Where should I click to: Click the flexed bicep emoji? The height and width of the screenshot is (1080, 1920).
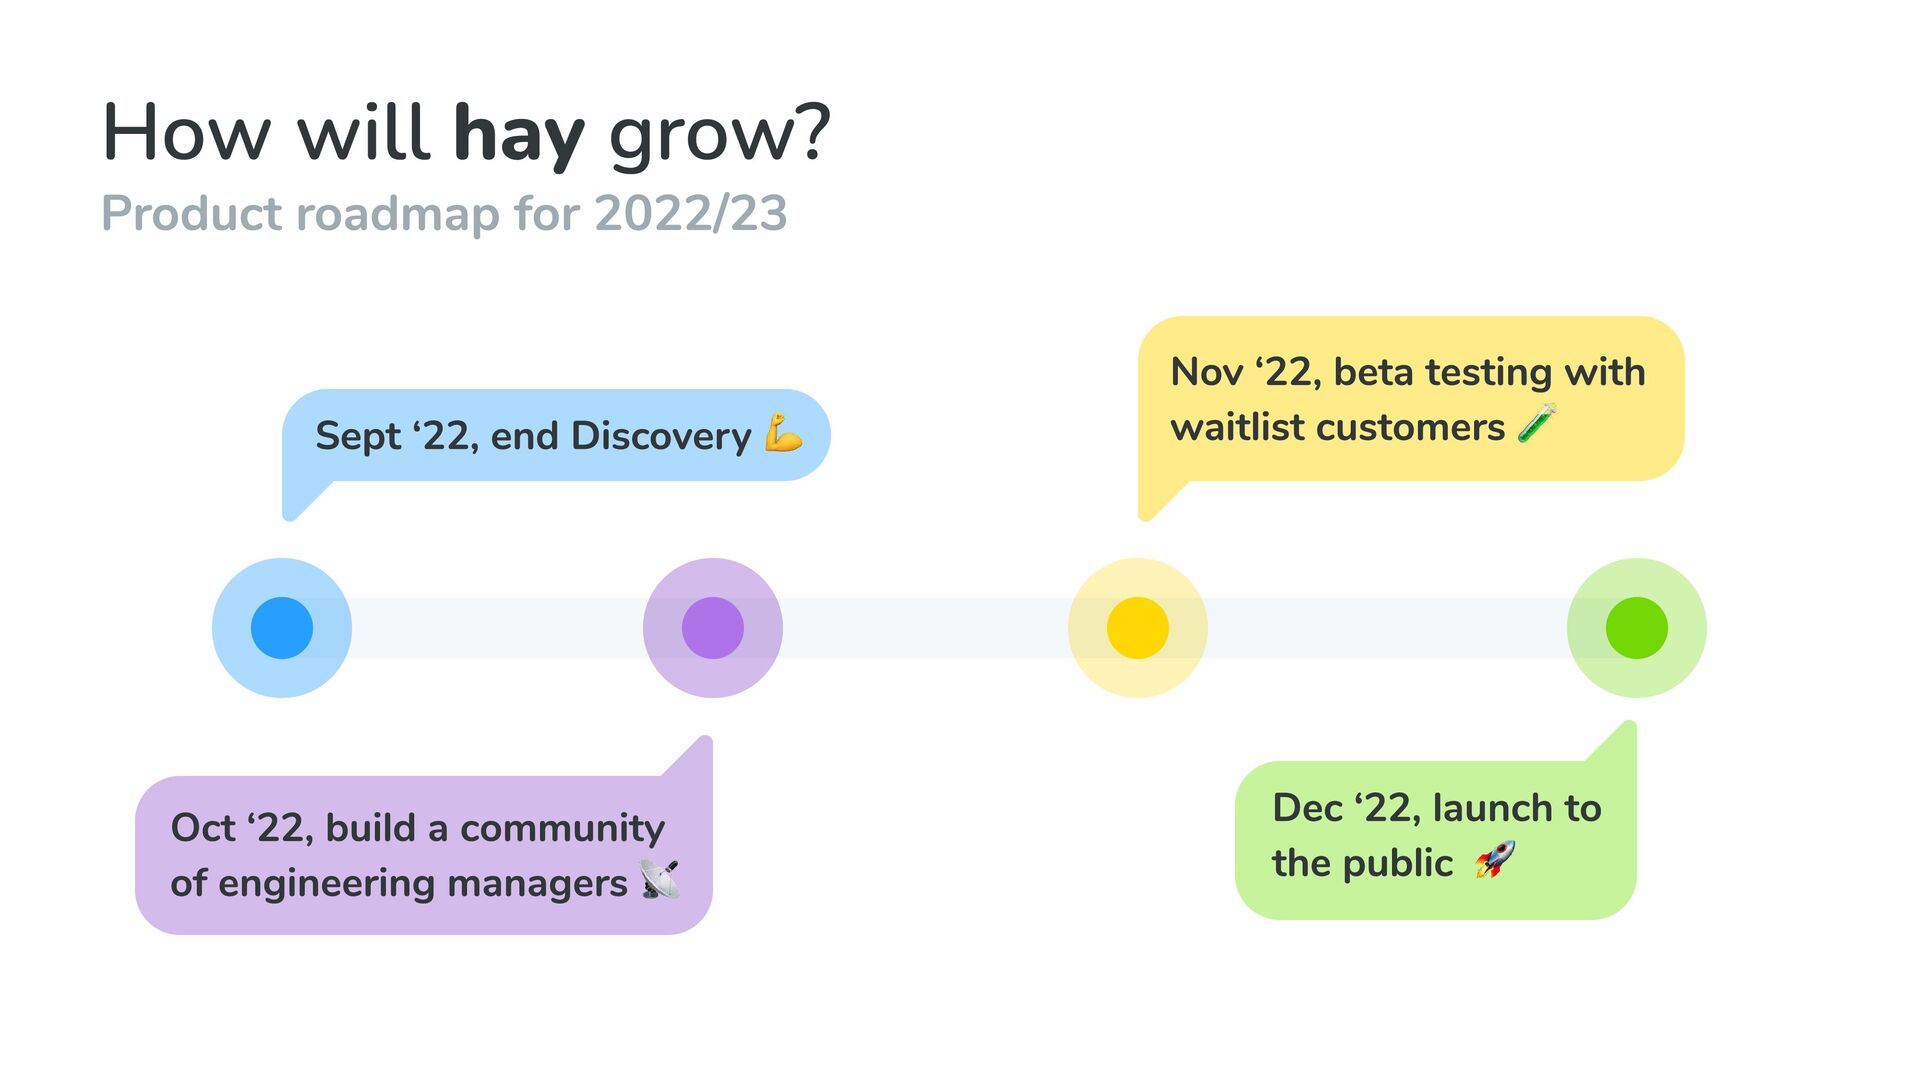[x=783, y=434]
